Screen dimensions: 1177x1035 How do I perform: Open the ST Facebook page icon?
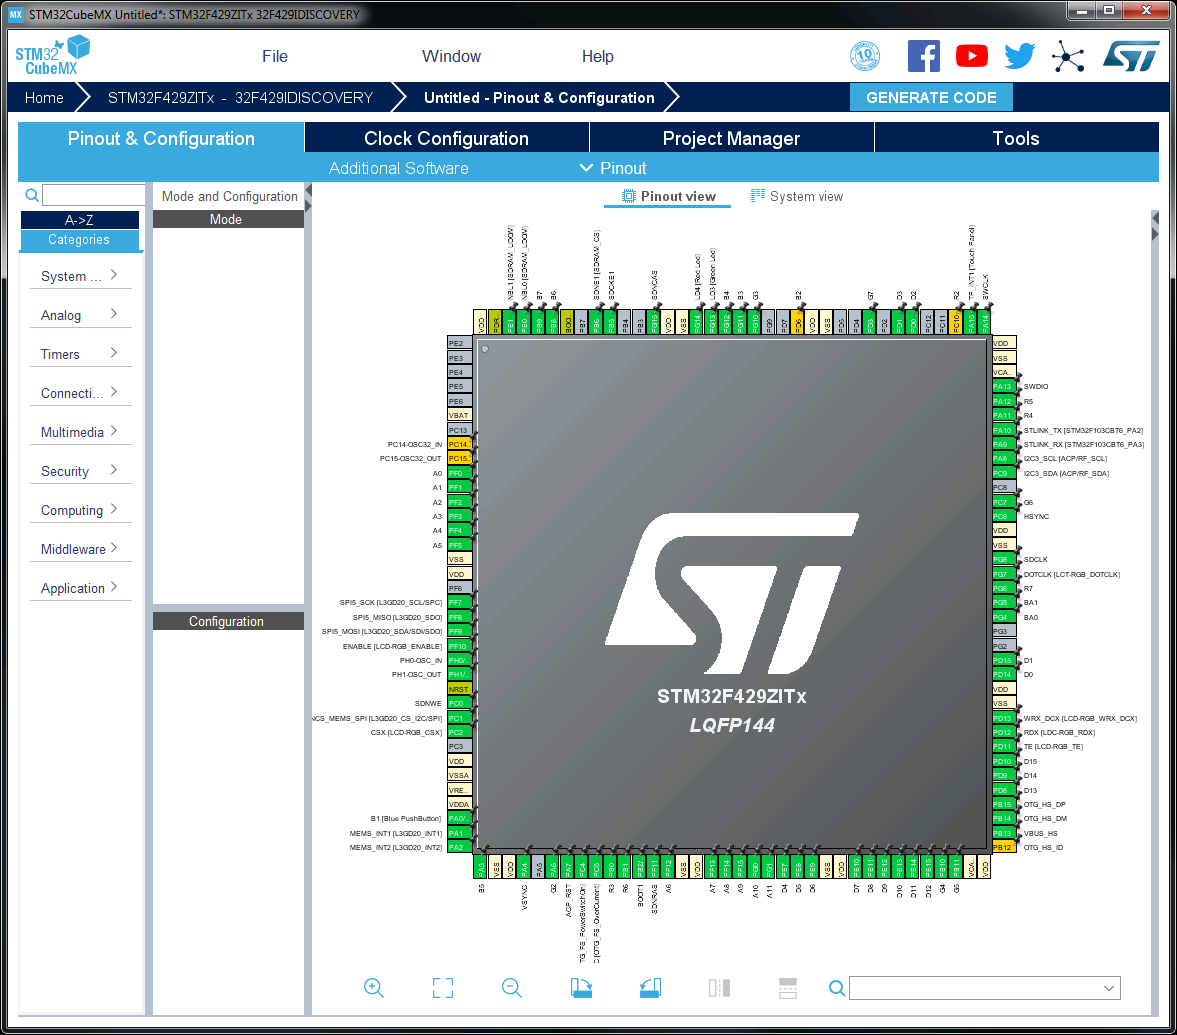tap(923, 56)
